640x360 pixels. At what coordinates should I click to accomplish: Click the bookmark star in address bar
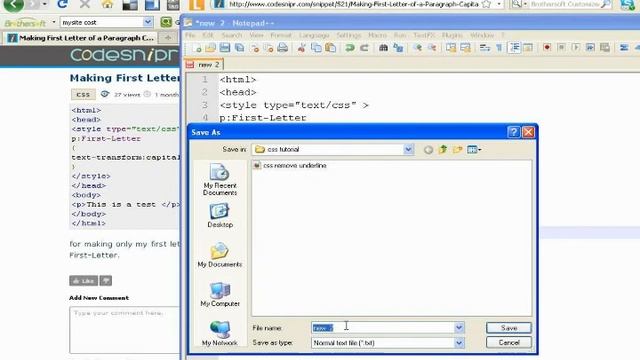[486, 4]
